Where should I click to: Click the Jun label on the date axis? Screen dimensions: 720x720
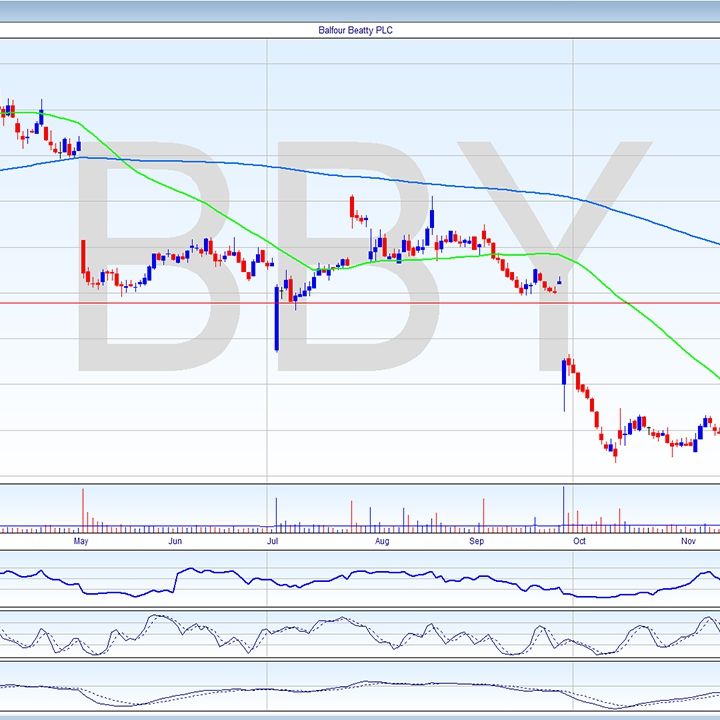tap(175, 541)
